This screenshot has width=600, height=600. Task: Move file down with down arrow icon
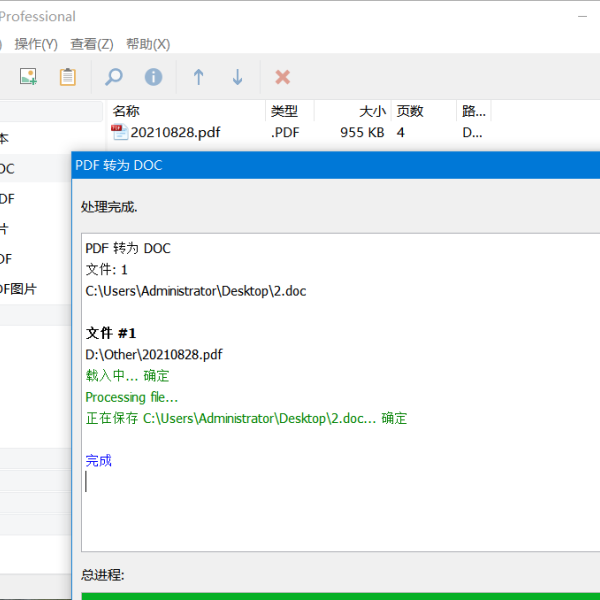click(x=237, y=77)
